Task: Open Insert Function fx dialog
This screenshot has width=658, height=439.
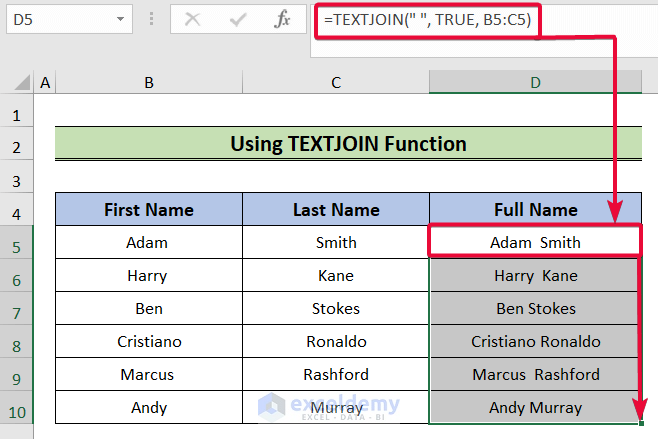Action: pyautogui.click(x=283, y=19)
